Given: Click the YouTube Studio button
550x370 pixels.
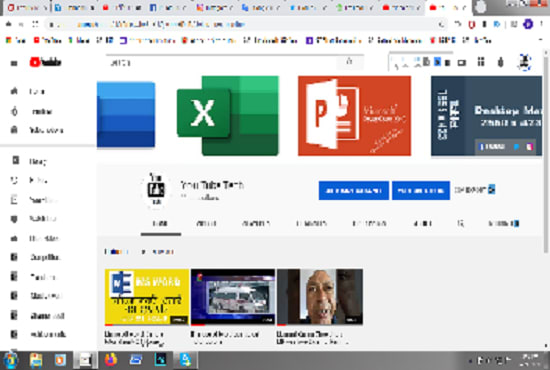Looking at the screenshot, I should click(x=421, y=190).
